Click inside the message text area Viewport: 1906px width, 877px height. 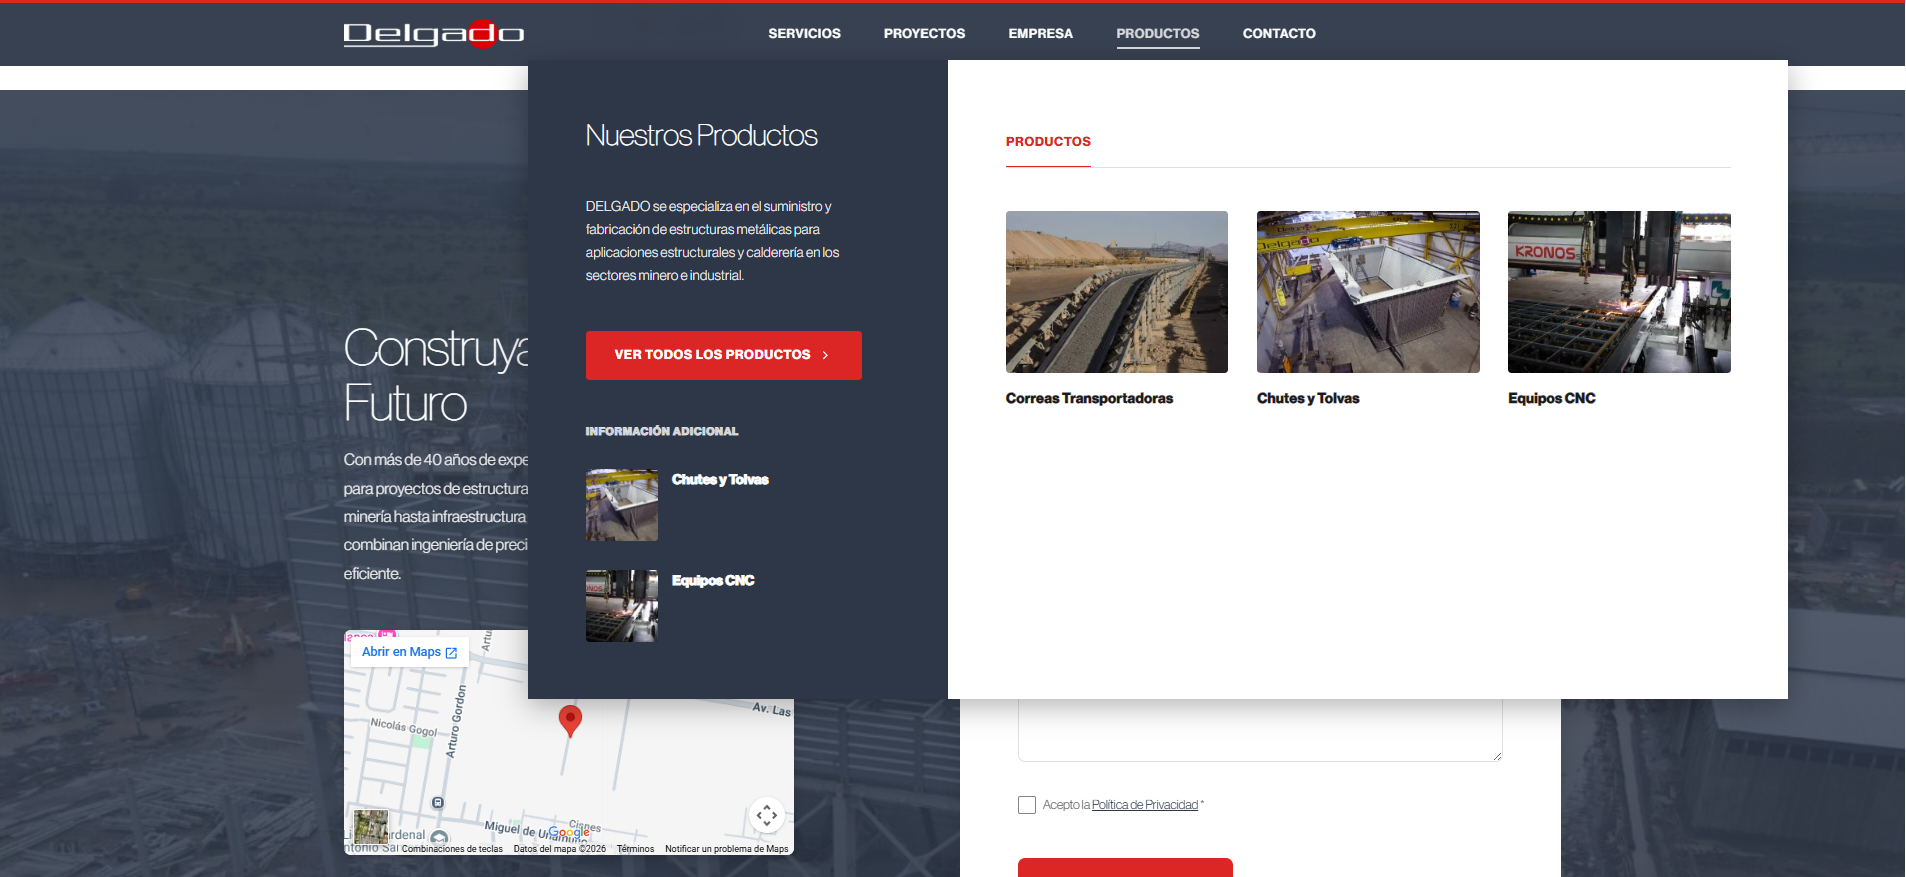[1259, 730]
